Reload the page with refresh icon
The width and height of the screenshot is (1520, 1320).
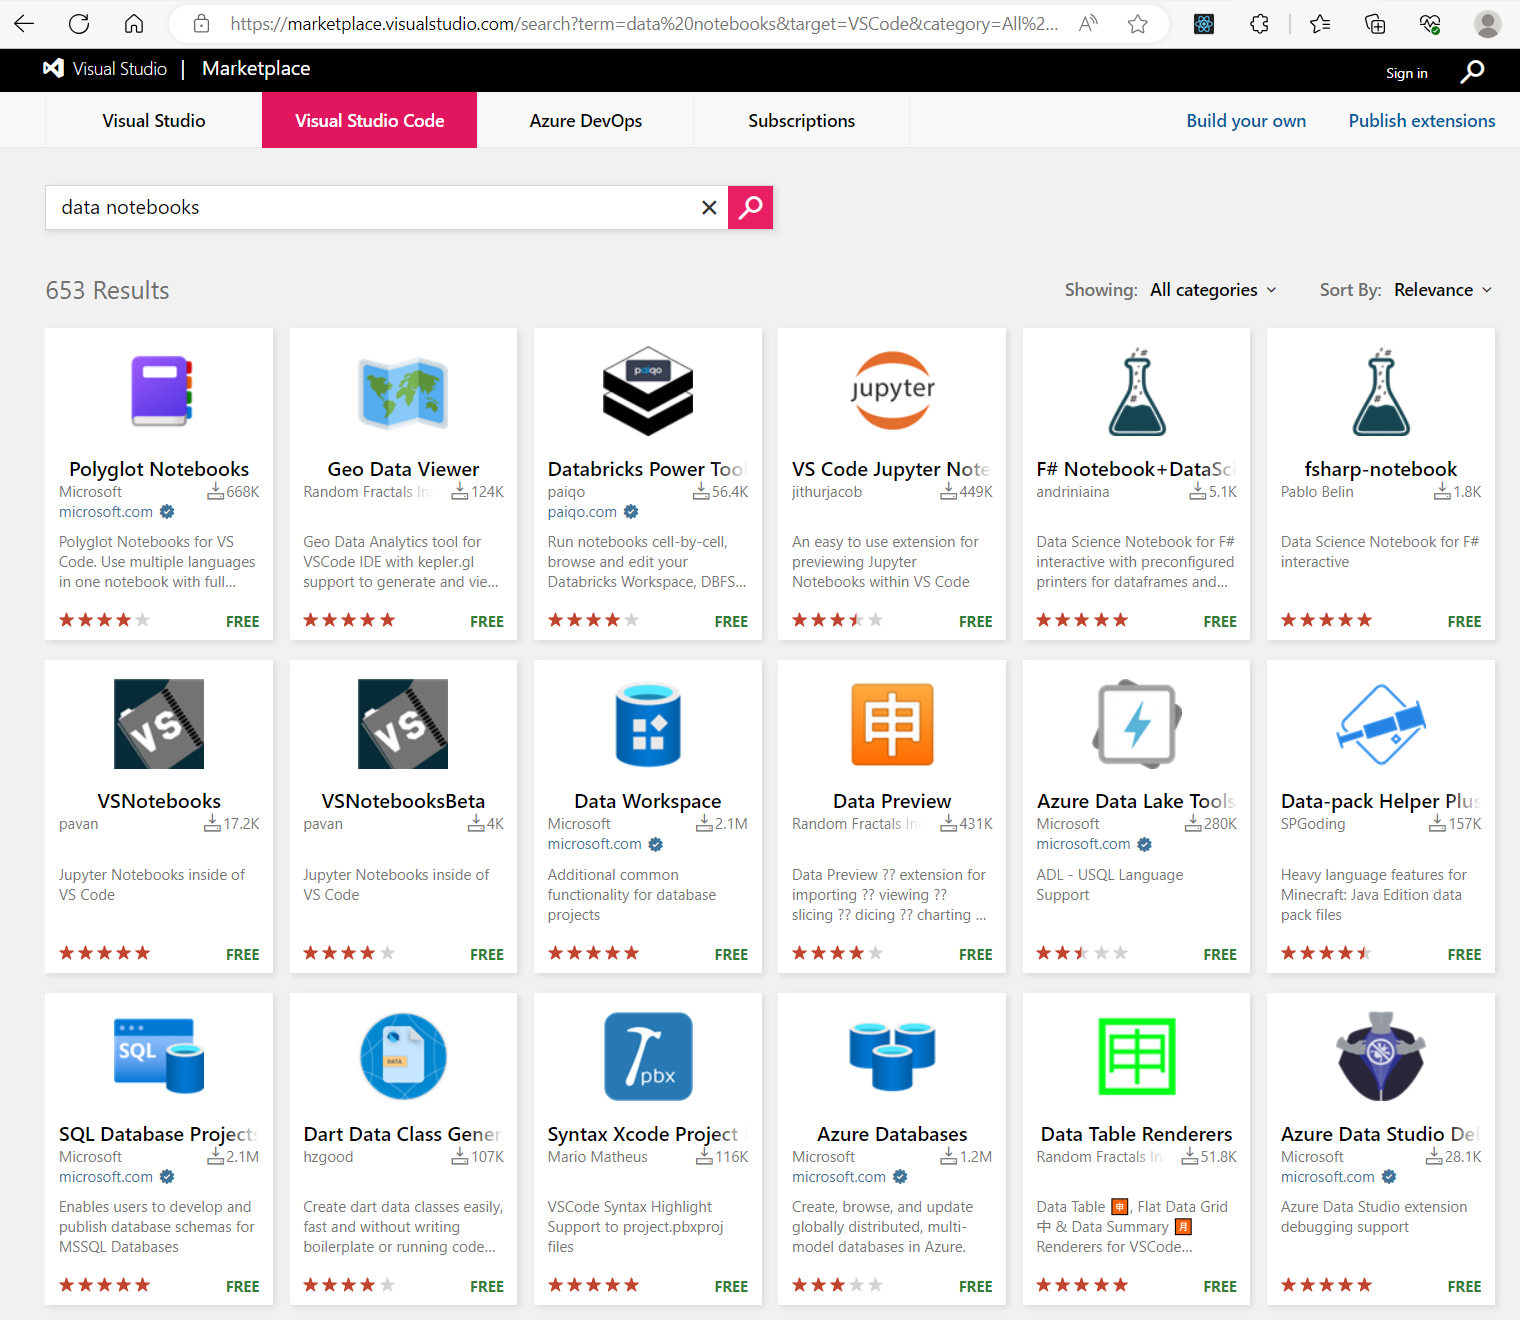click(79, 24)
